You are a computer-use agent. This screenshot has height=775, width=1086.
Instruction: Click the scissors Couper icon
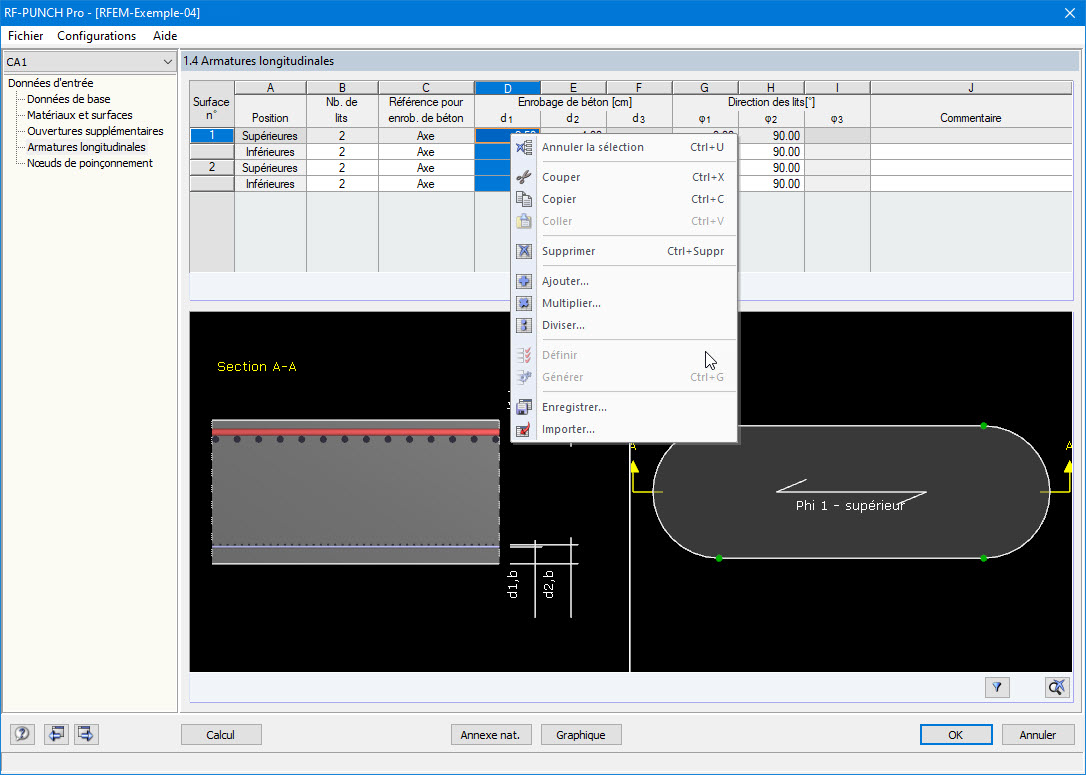tap(524, 177)
